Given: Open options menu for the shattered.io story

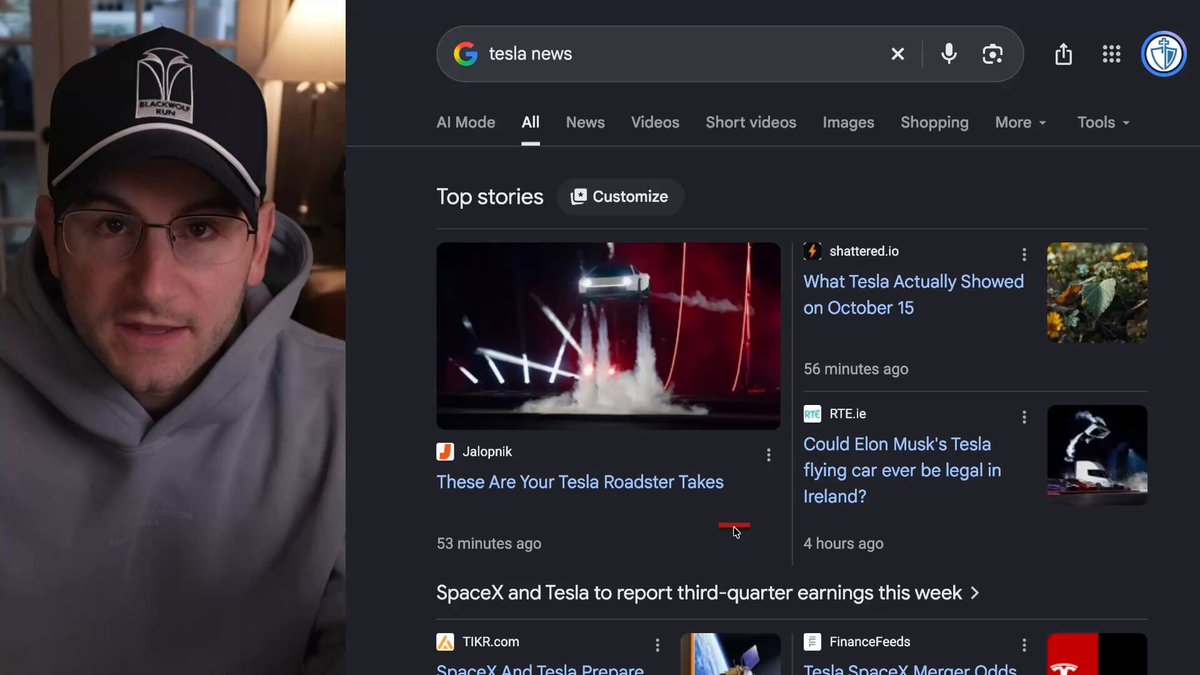Looking at the screenshot, I should tap(1024, 255).
